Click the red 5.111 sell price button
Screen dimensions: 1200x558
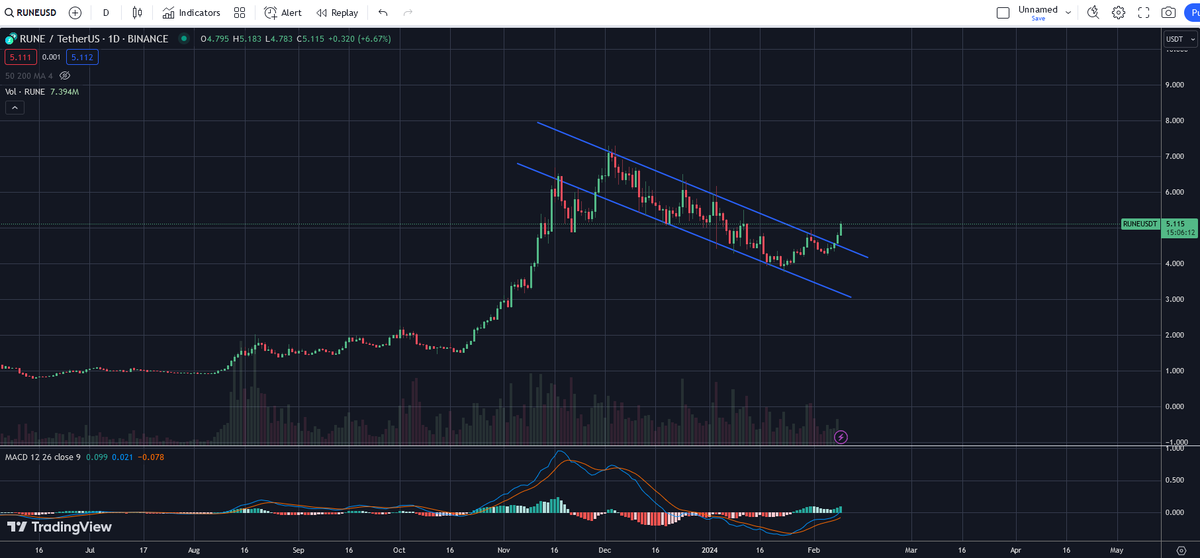click(20, 57)
